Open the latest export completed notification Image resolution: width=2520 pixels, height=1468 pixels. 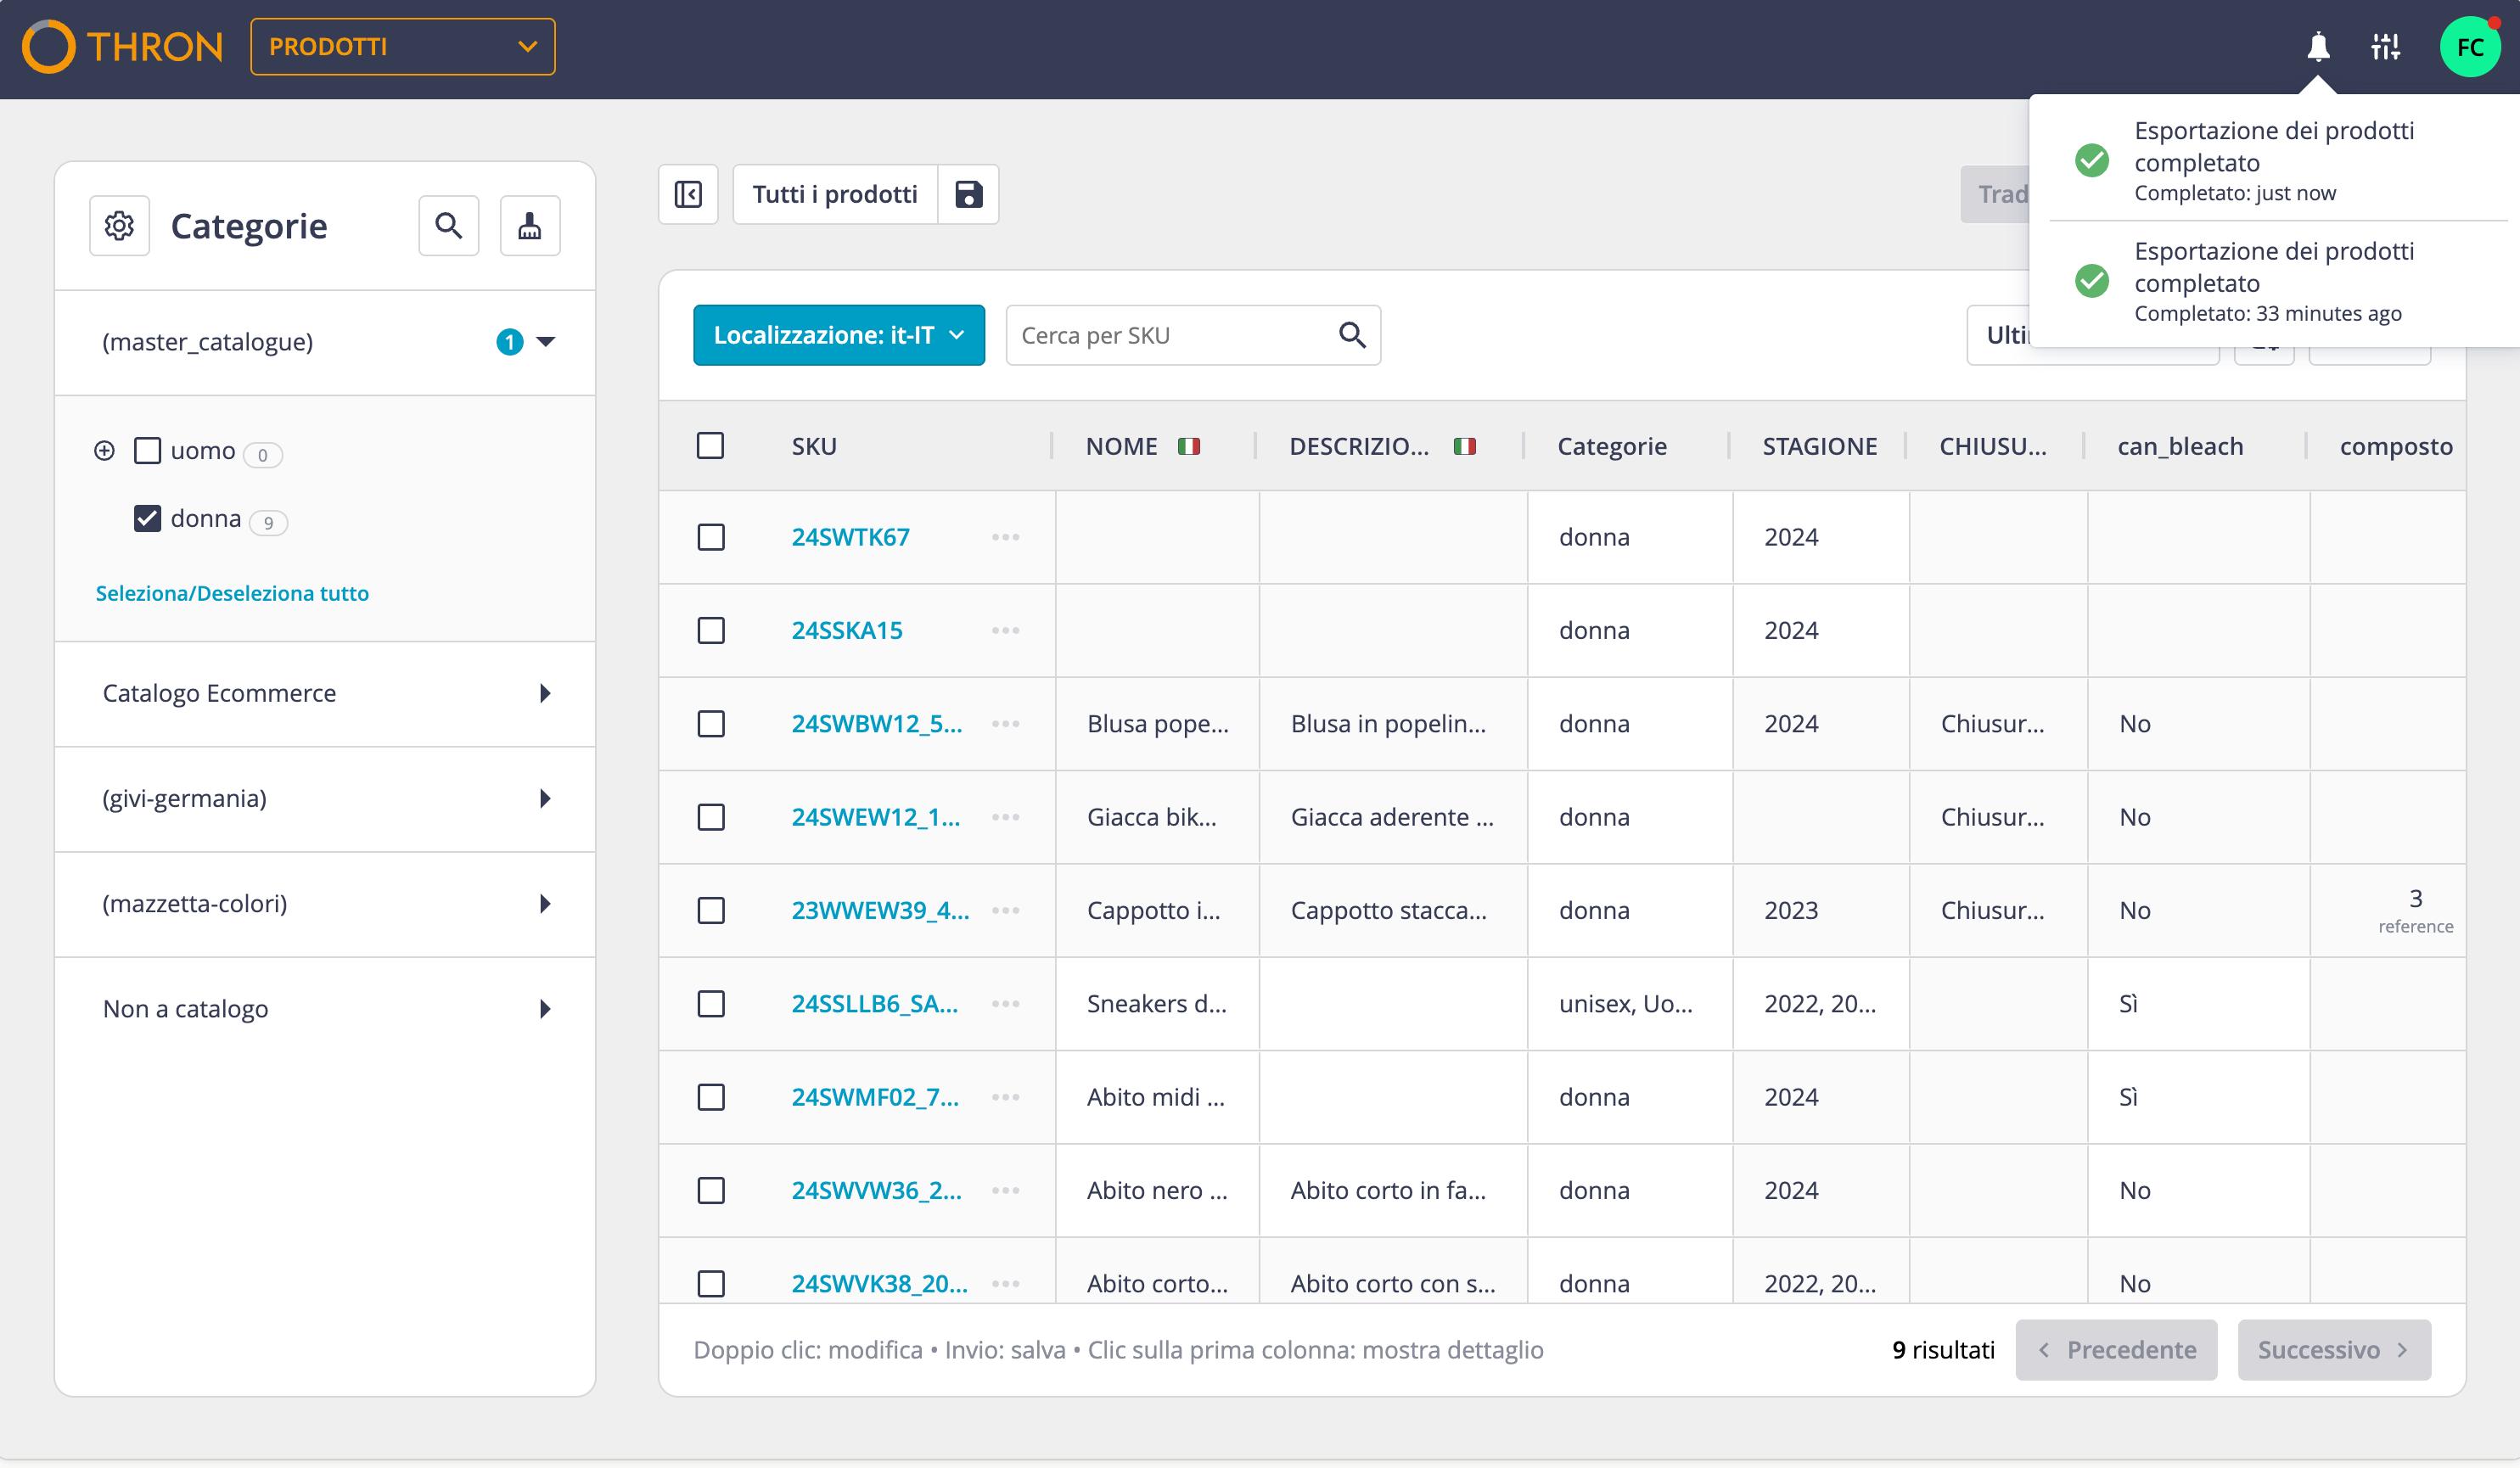tap(2278, 160)
